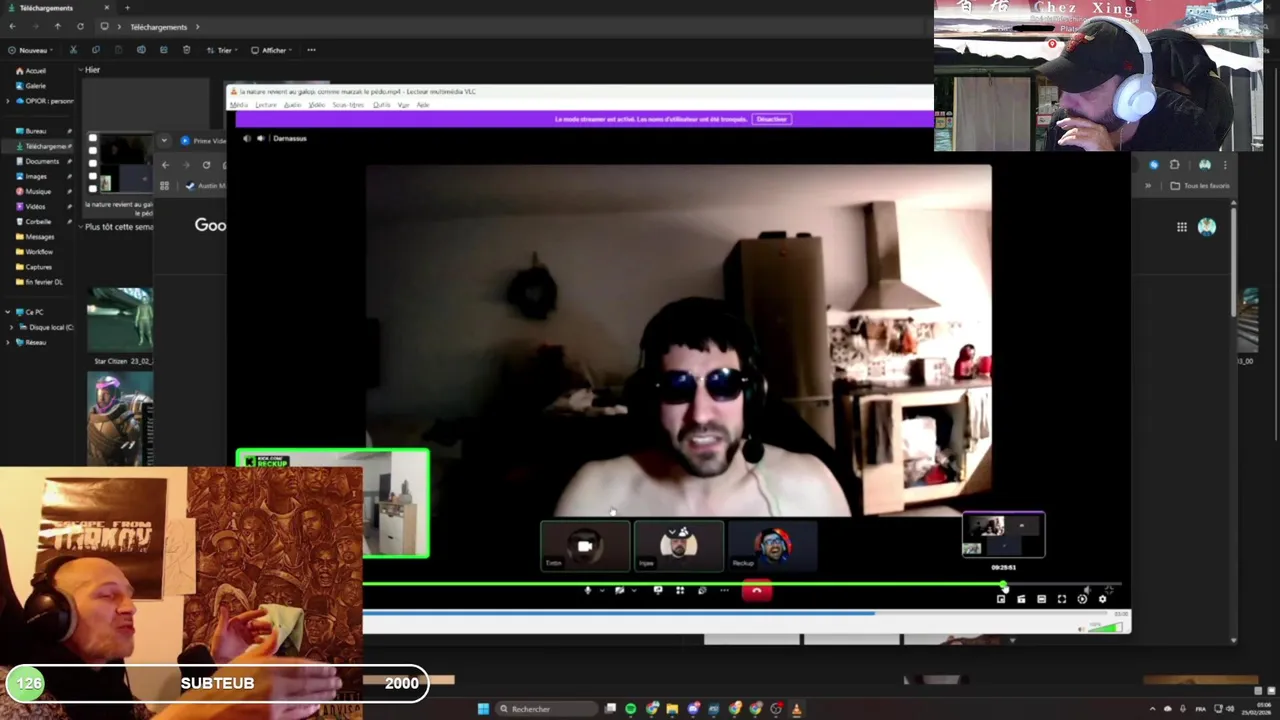Open the three-dot more options in Explorer toolbar
This screenshot has height=720, width=1280.
coord(311,50)
